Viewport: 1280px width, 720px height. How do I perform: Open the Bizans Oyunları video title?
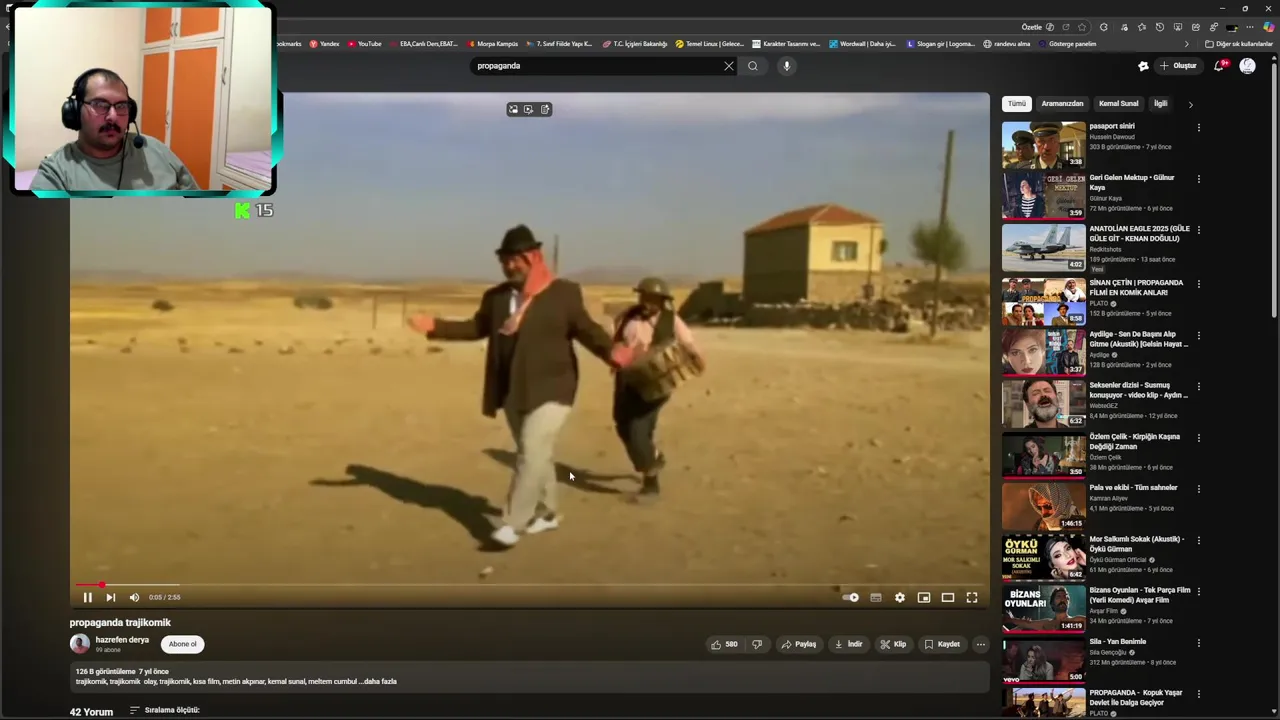pyautogui.click(x=1139, y=595)
